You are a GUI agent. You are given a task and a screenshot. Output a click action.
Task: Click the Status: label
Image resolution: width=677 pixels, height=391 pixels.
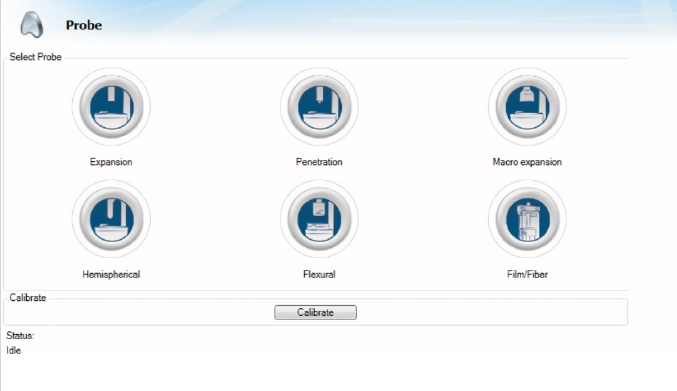tap(20, 335)
